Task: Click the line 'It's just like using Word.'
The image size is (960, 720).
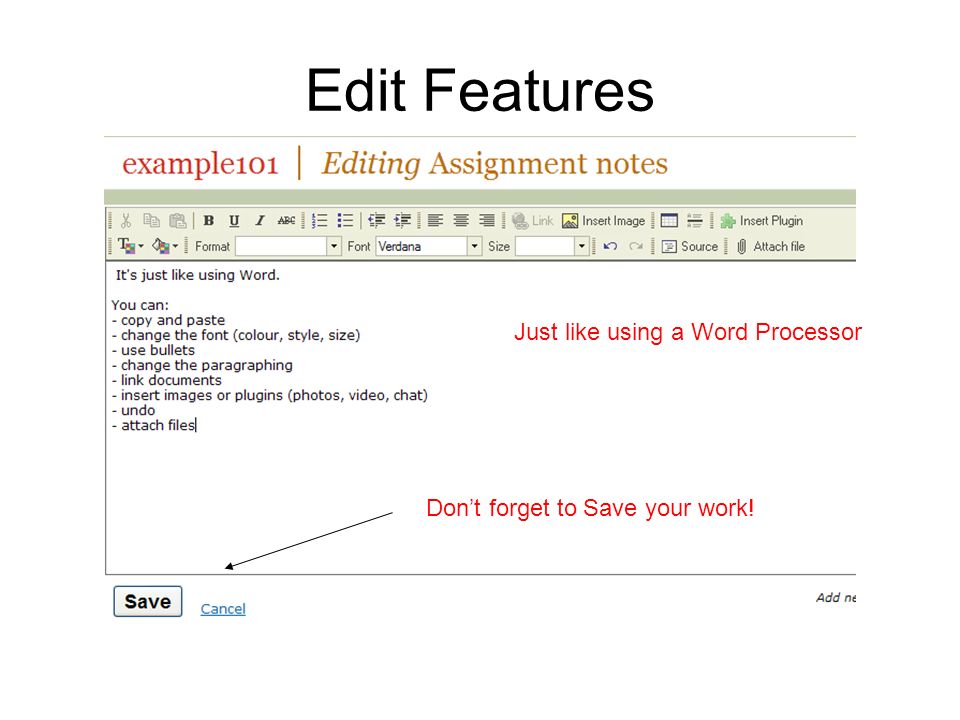Action: pyautogui.click(x=198, y=276)
